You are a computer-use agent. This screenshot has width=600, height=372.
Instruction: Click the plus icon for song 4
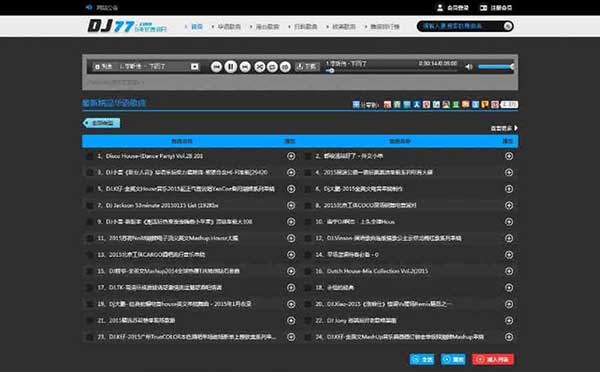tap(509, 173)
